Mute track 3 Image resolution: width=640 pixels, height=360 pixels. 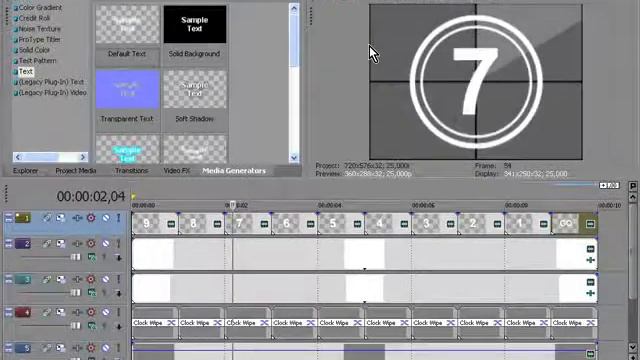[106, 279]
